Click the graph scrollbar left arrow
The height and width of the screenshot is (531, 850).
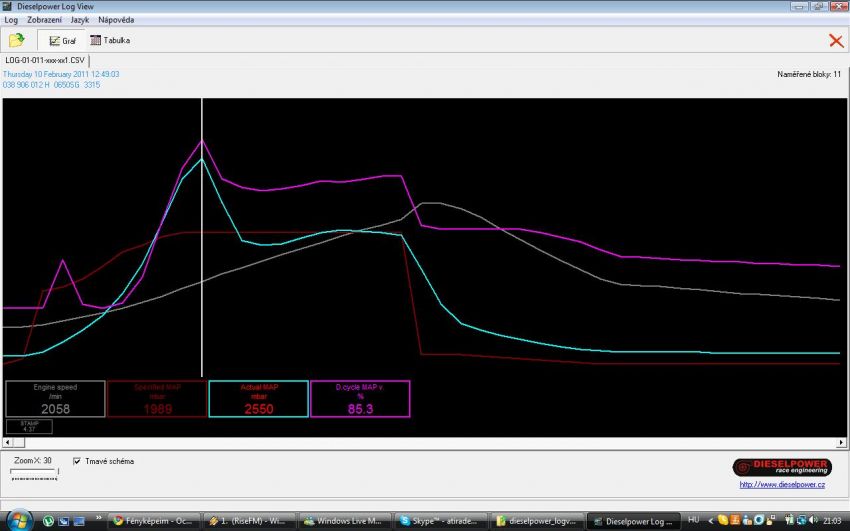[x=8, y=443]
